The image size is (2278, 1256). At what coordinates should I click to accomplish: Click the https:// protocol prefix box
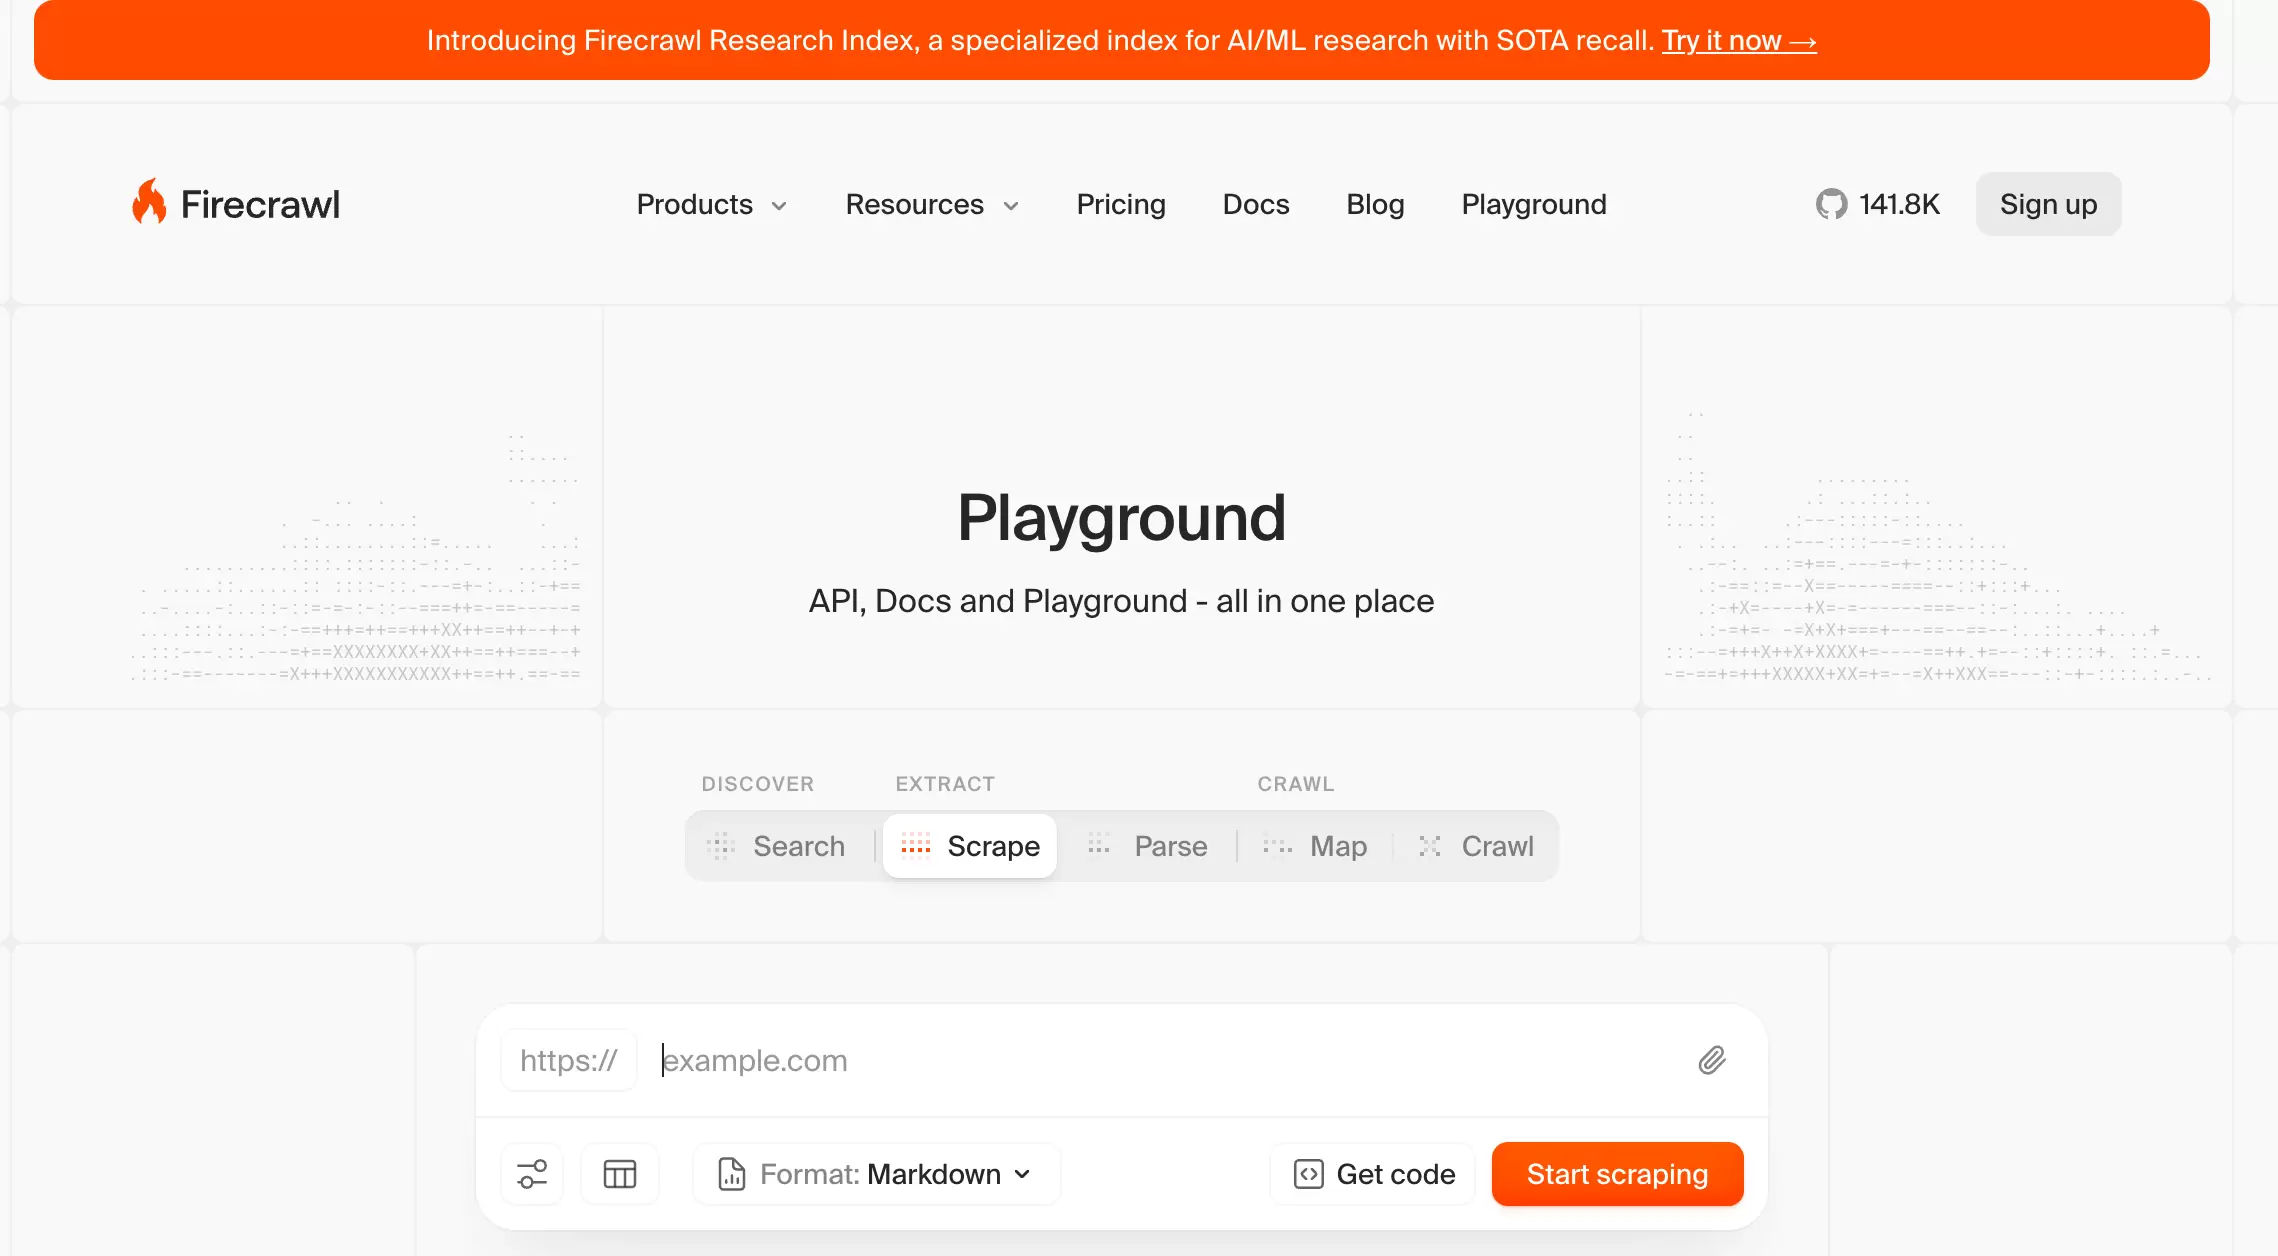coord(568,1060)
